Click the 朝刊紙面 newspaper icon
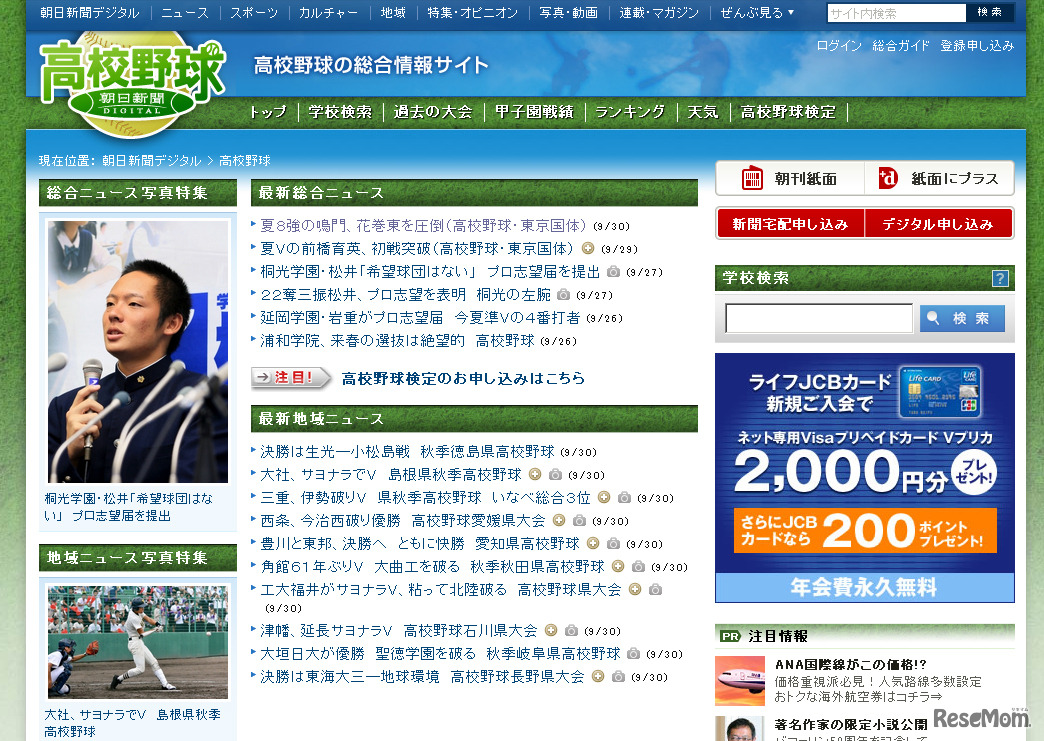1044x741 pixels. [752, 178]
